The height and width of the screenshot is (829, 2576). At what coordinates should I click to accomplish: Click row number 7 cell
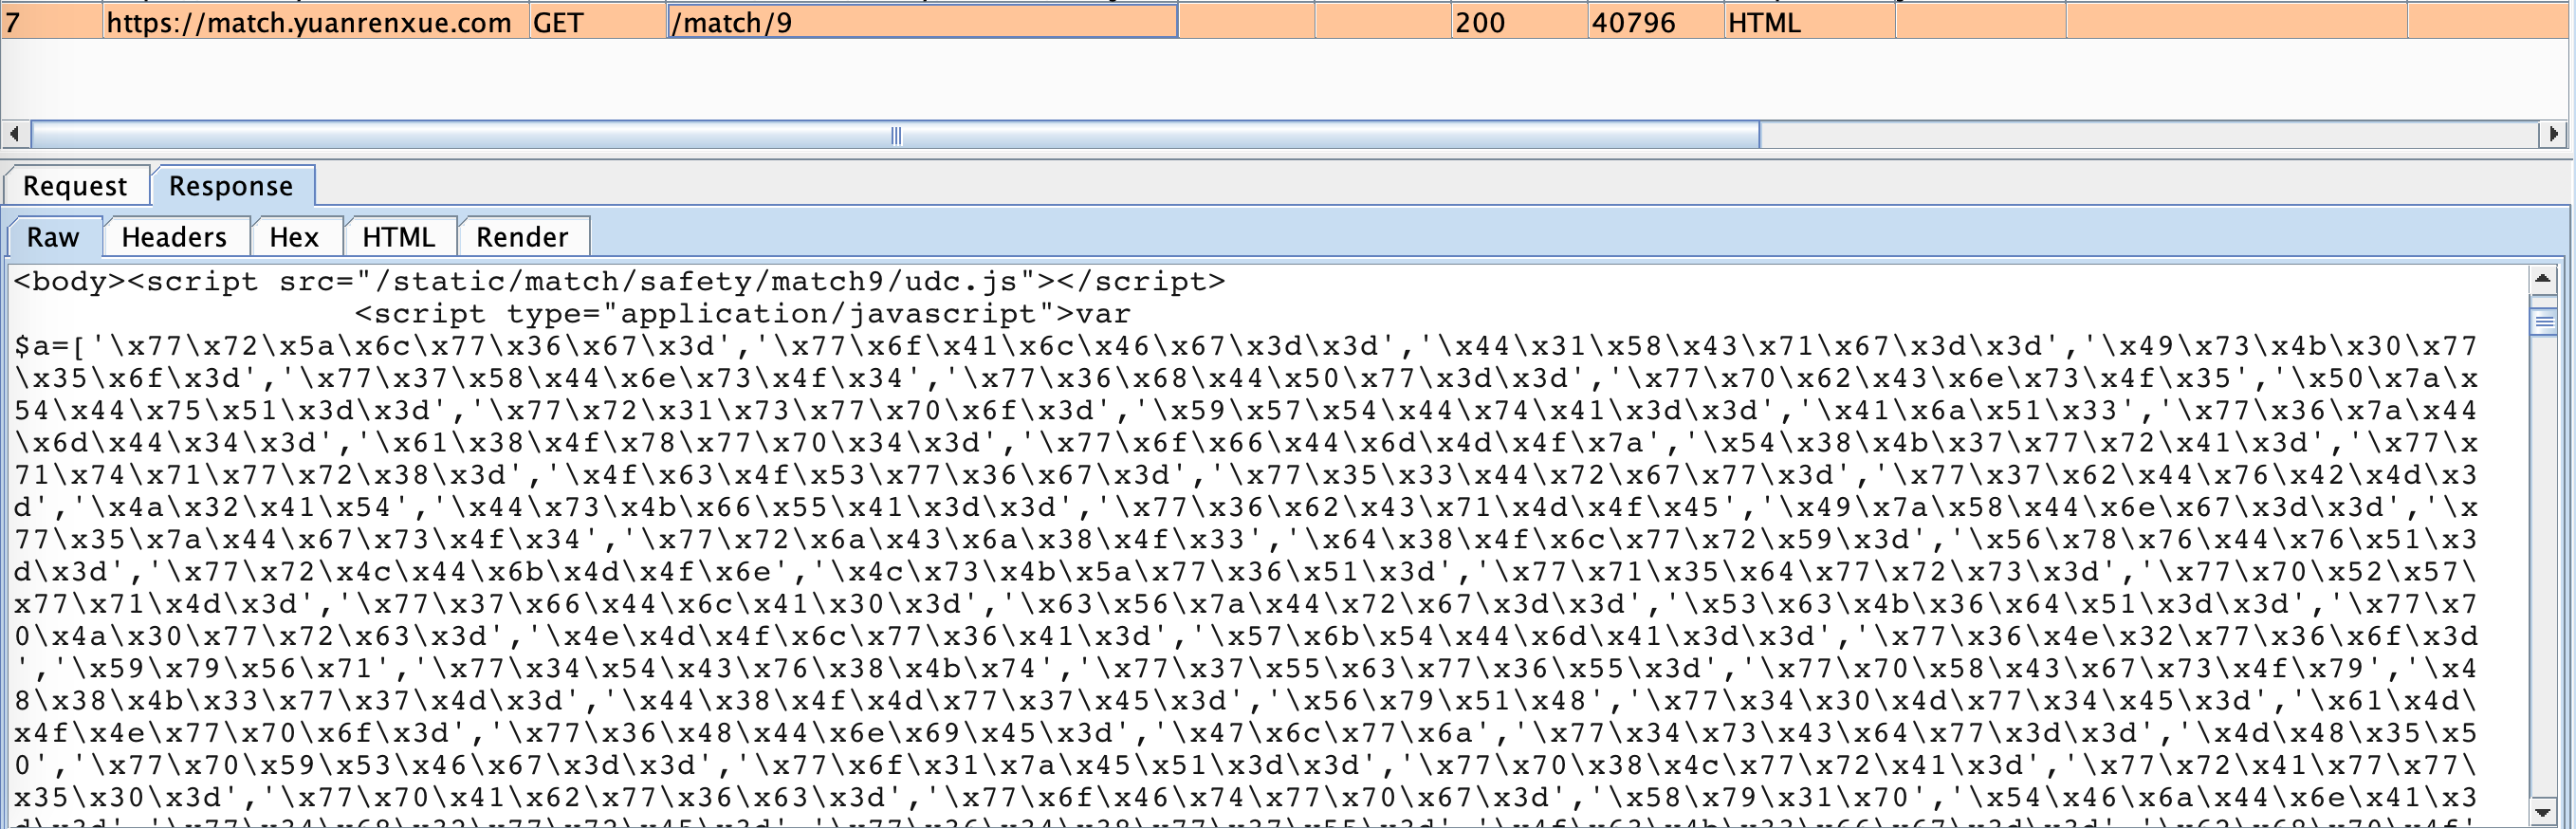[52, 22]
